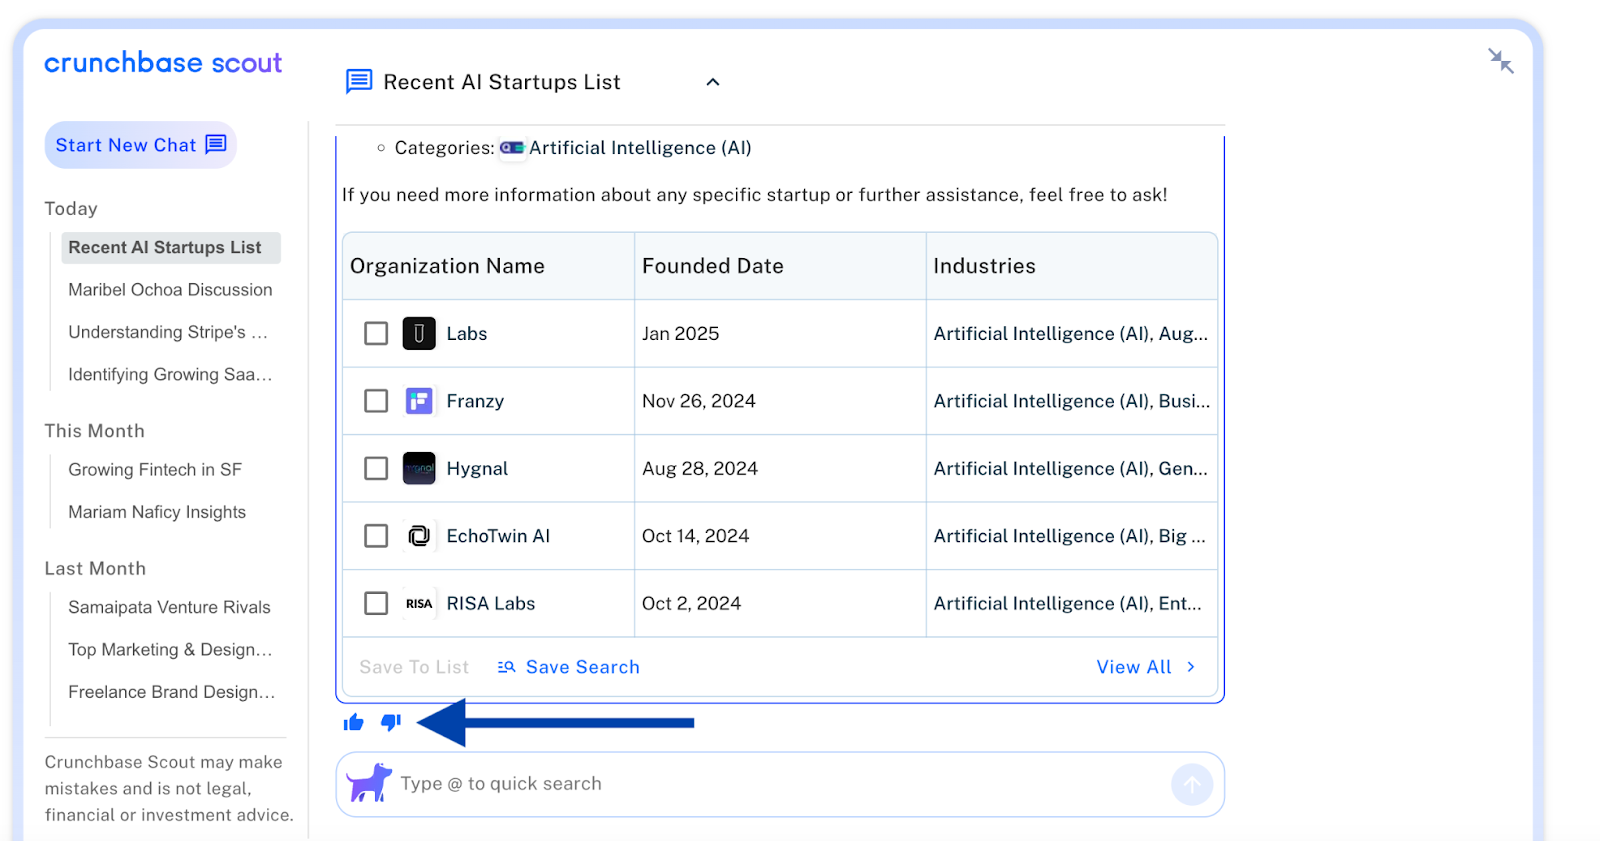
Task: Open the Freelance Brand Design… chat
Action: pyautogui.click(x=171, y=692)
